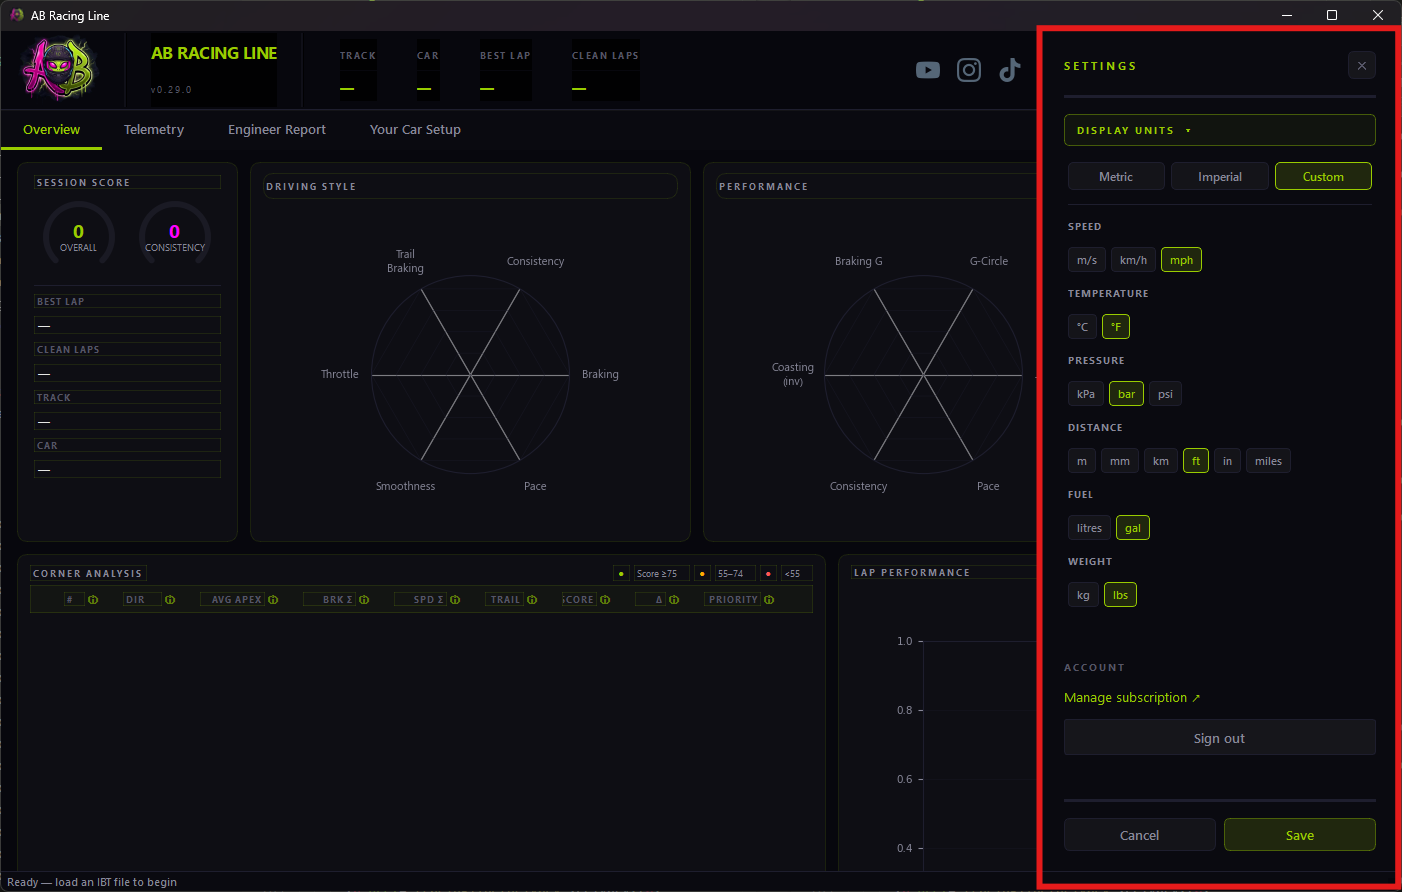
Task: Collapse the Display Units section
Action: (1220, 130)
